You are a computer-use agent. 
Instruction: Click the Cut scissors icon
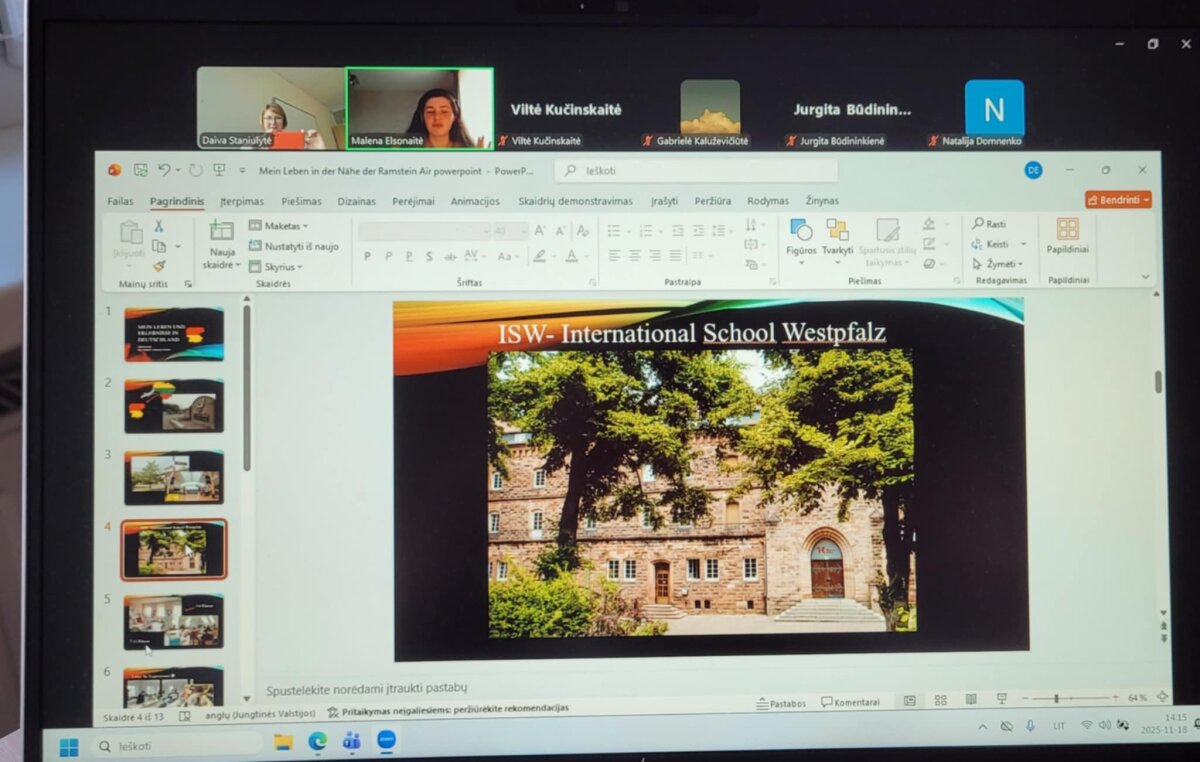point(158,226)
